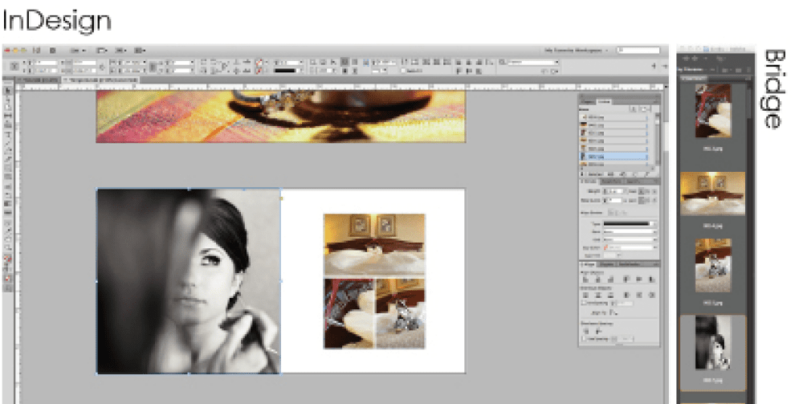Distribute top edges in Align panel

point(586,295)
